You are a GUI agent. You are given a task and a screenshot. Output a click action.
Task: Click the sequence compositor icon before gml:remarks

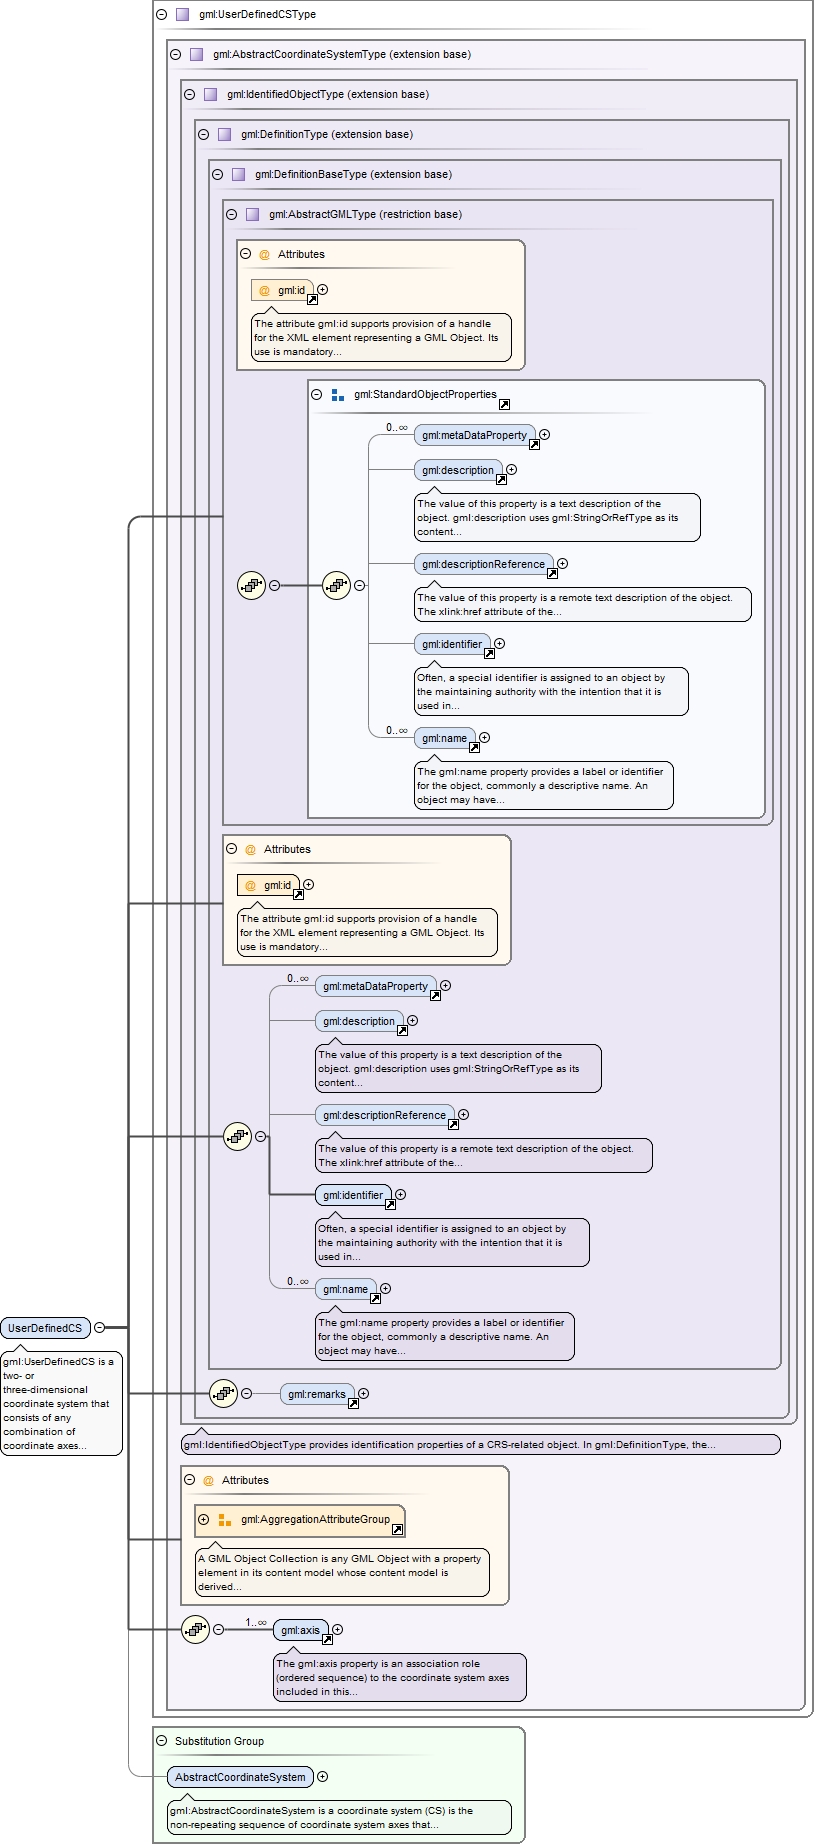pos(223,1393)
